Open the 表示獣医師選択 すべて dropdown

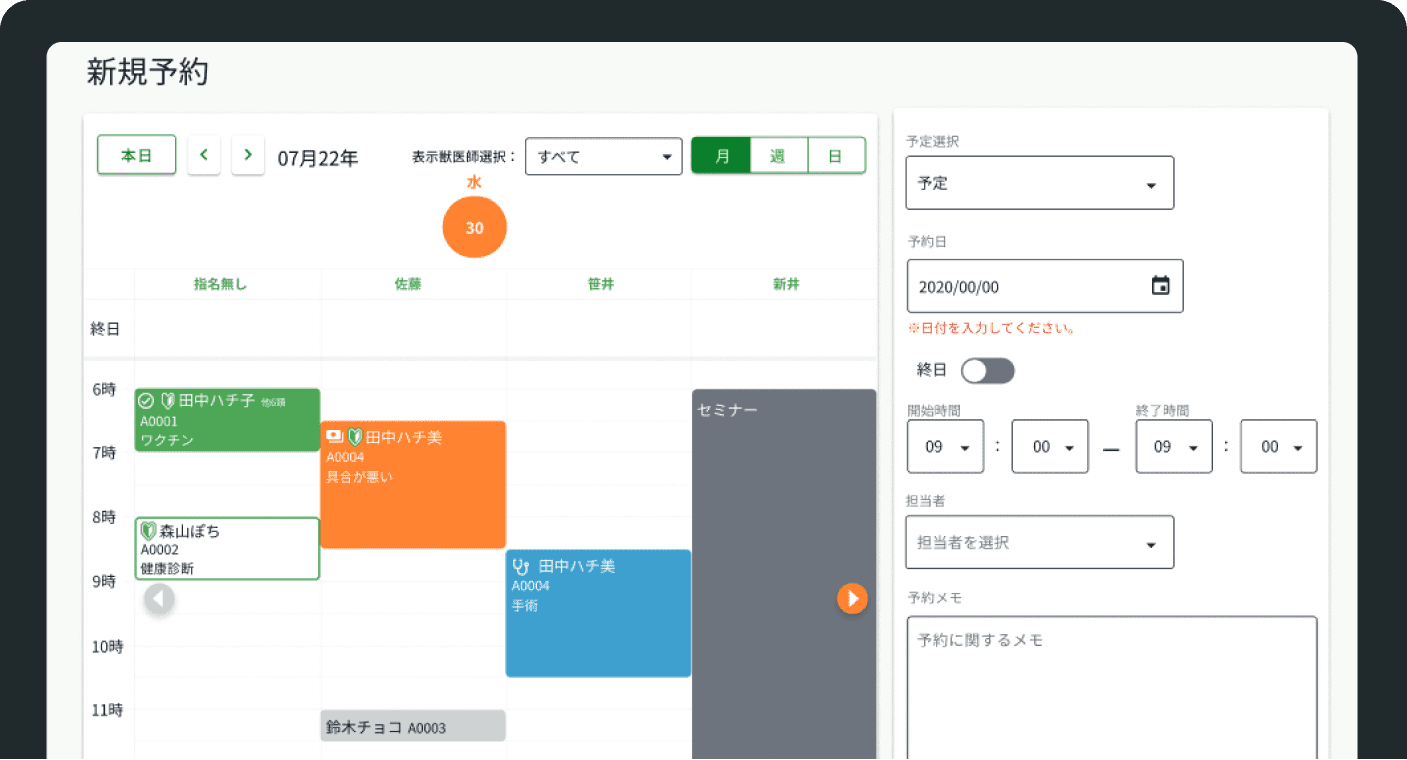(x=603, y=156)
